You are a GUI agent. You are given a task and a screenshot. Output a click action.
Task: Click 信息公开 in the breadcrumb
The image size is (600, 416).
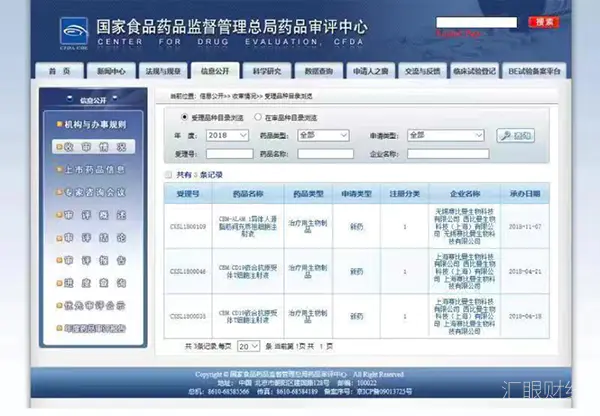click(x=211, y=96)
